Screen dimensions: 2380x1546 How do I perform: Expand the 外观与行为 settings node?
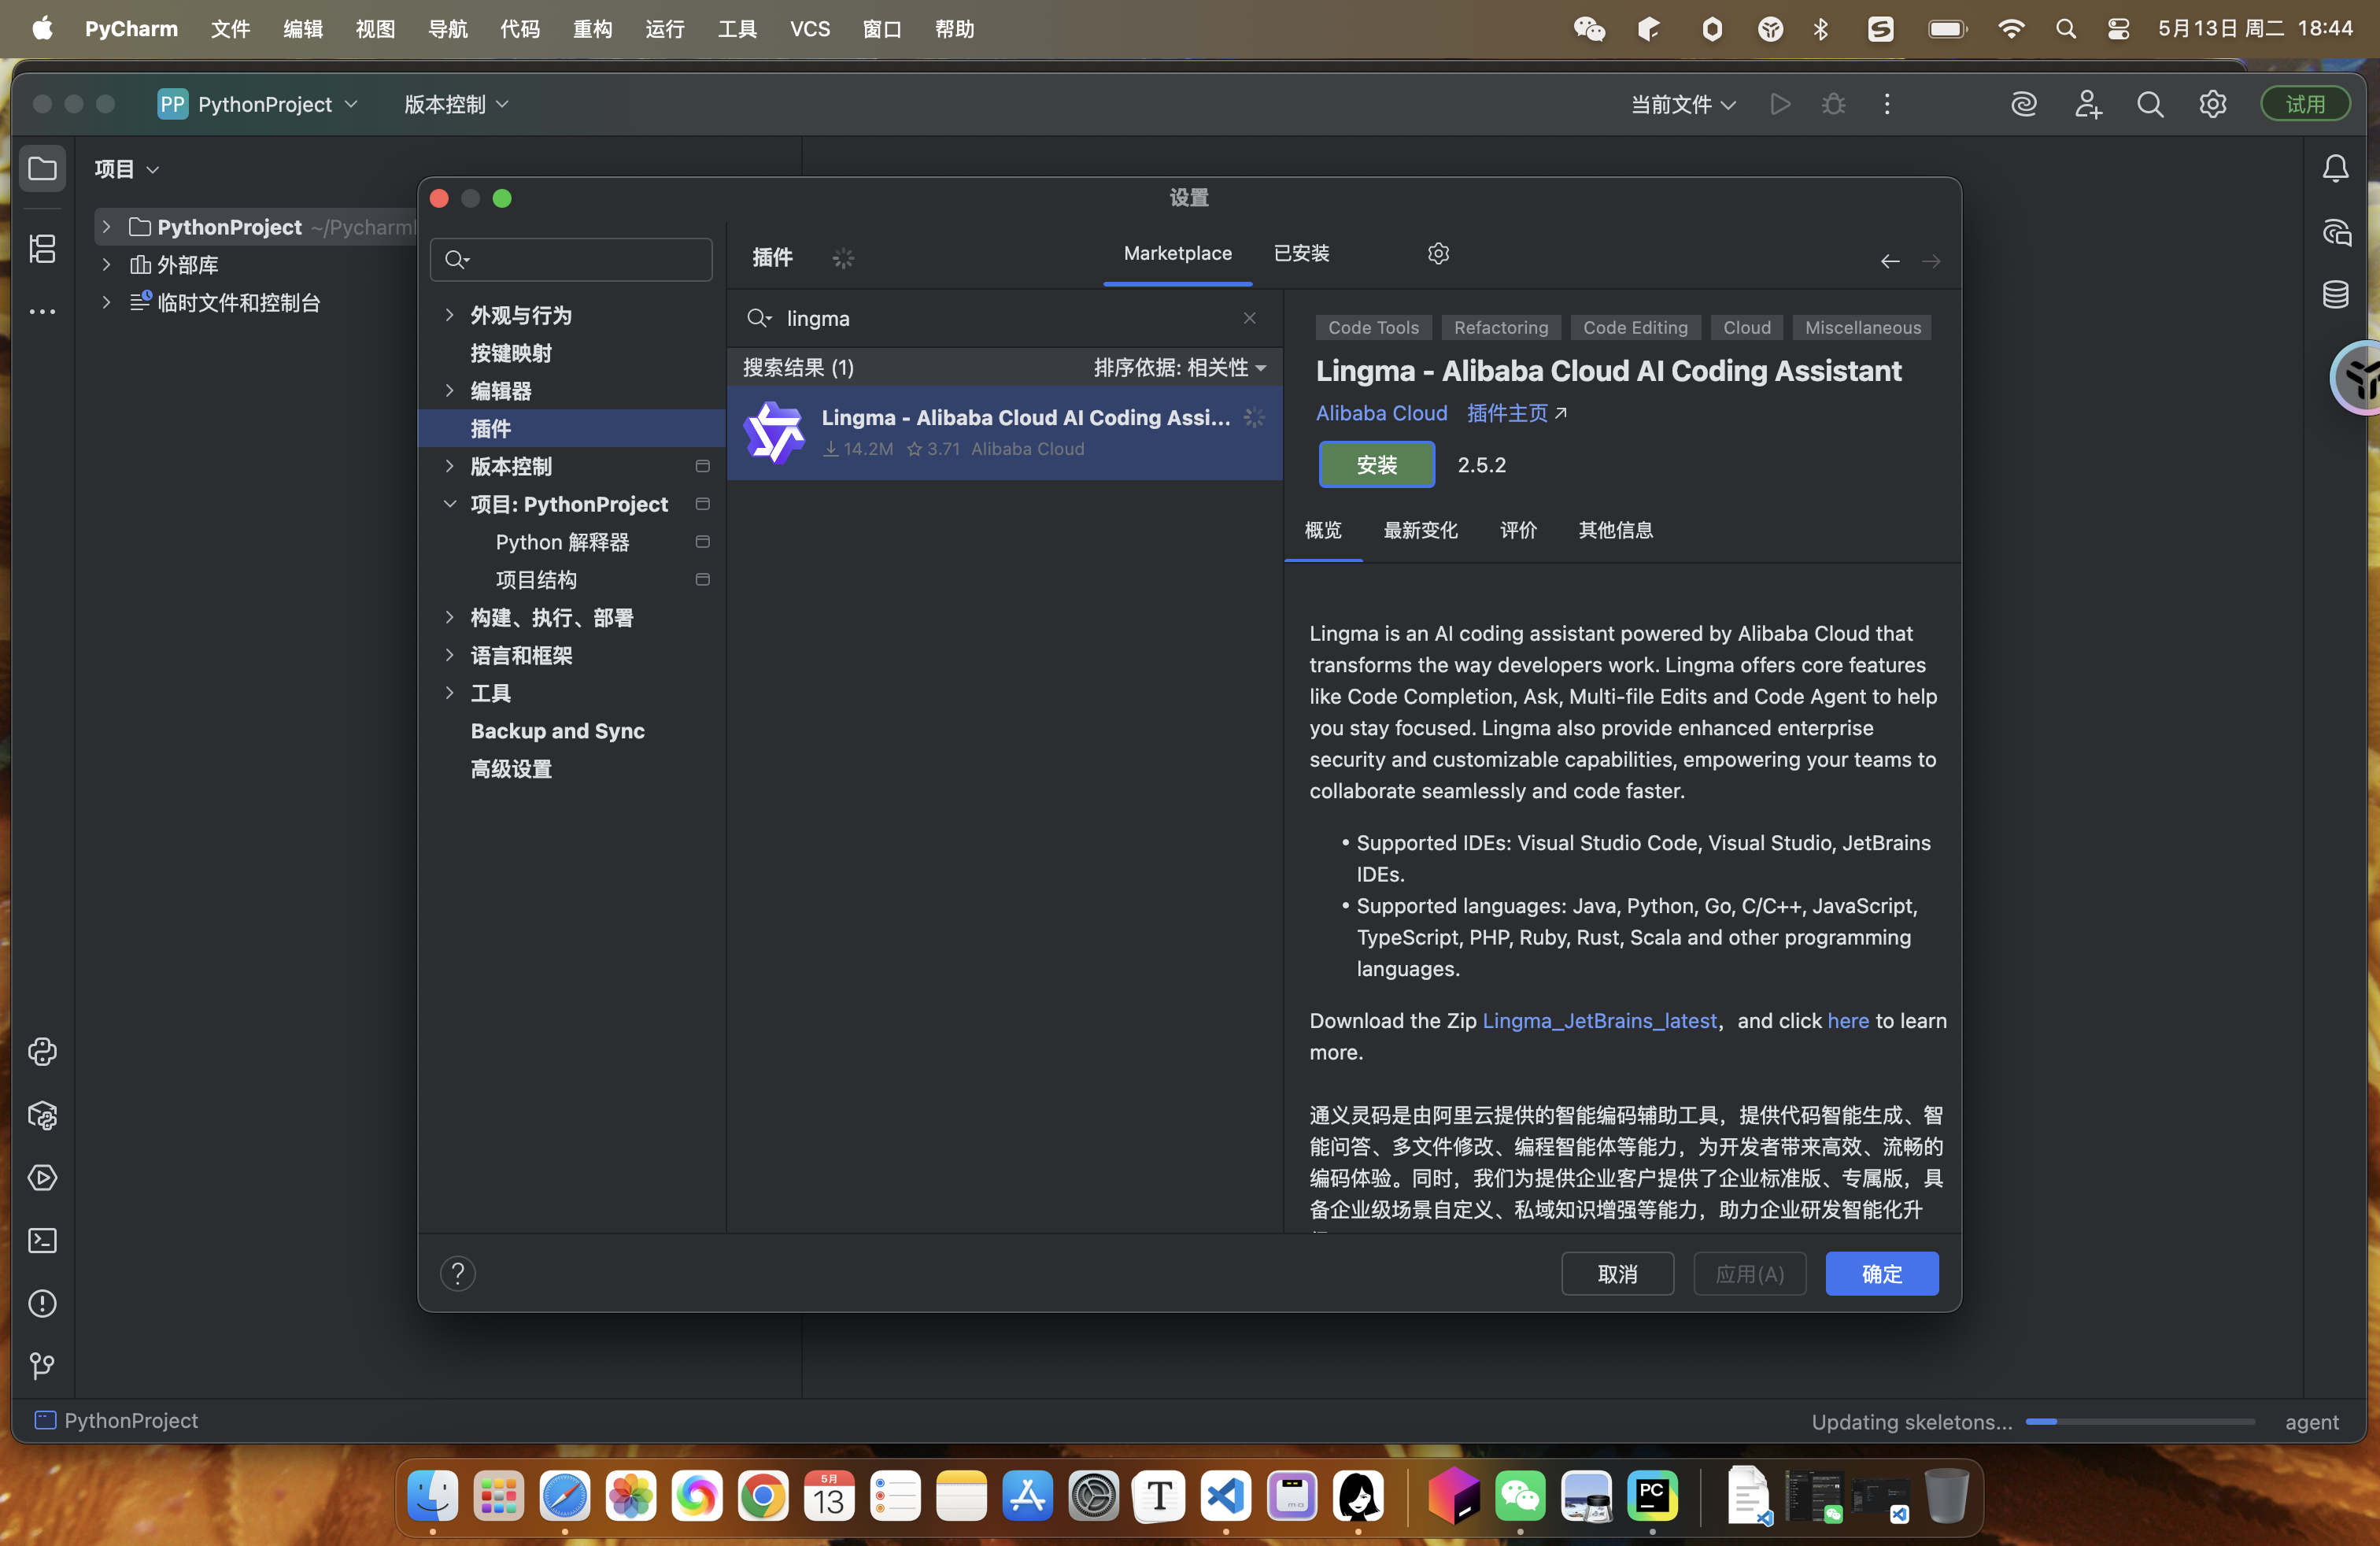pos(450,315)
